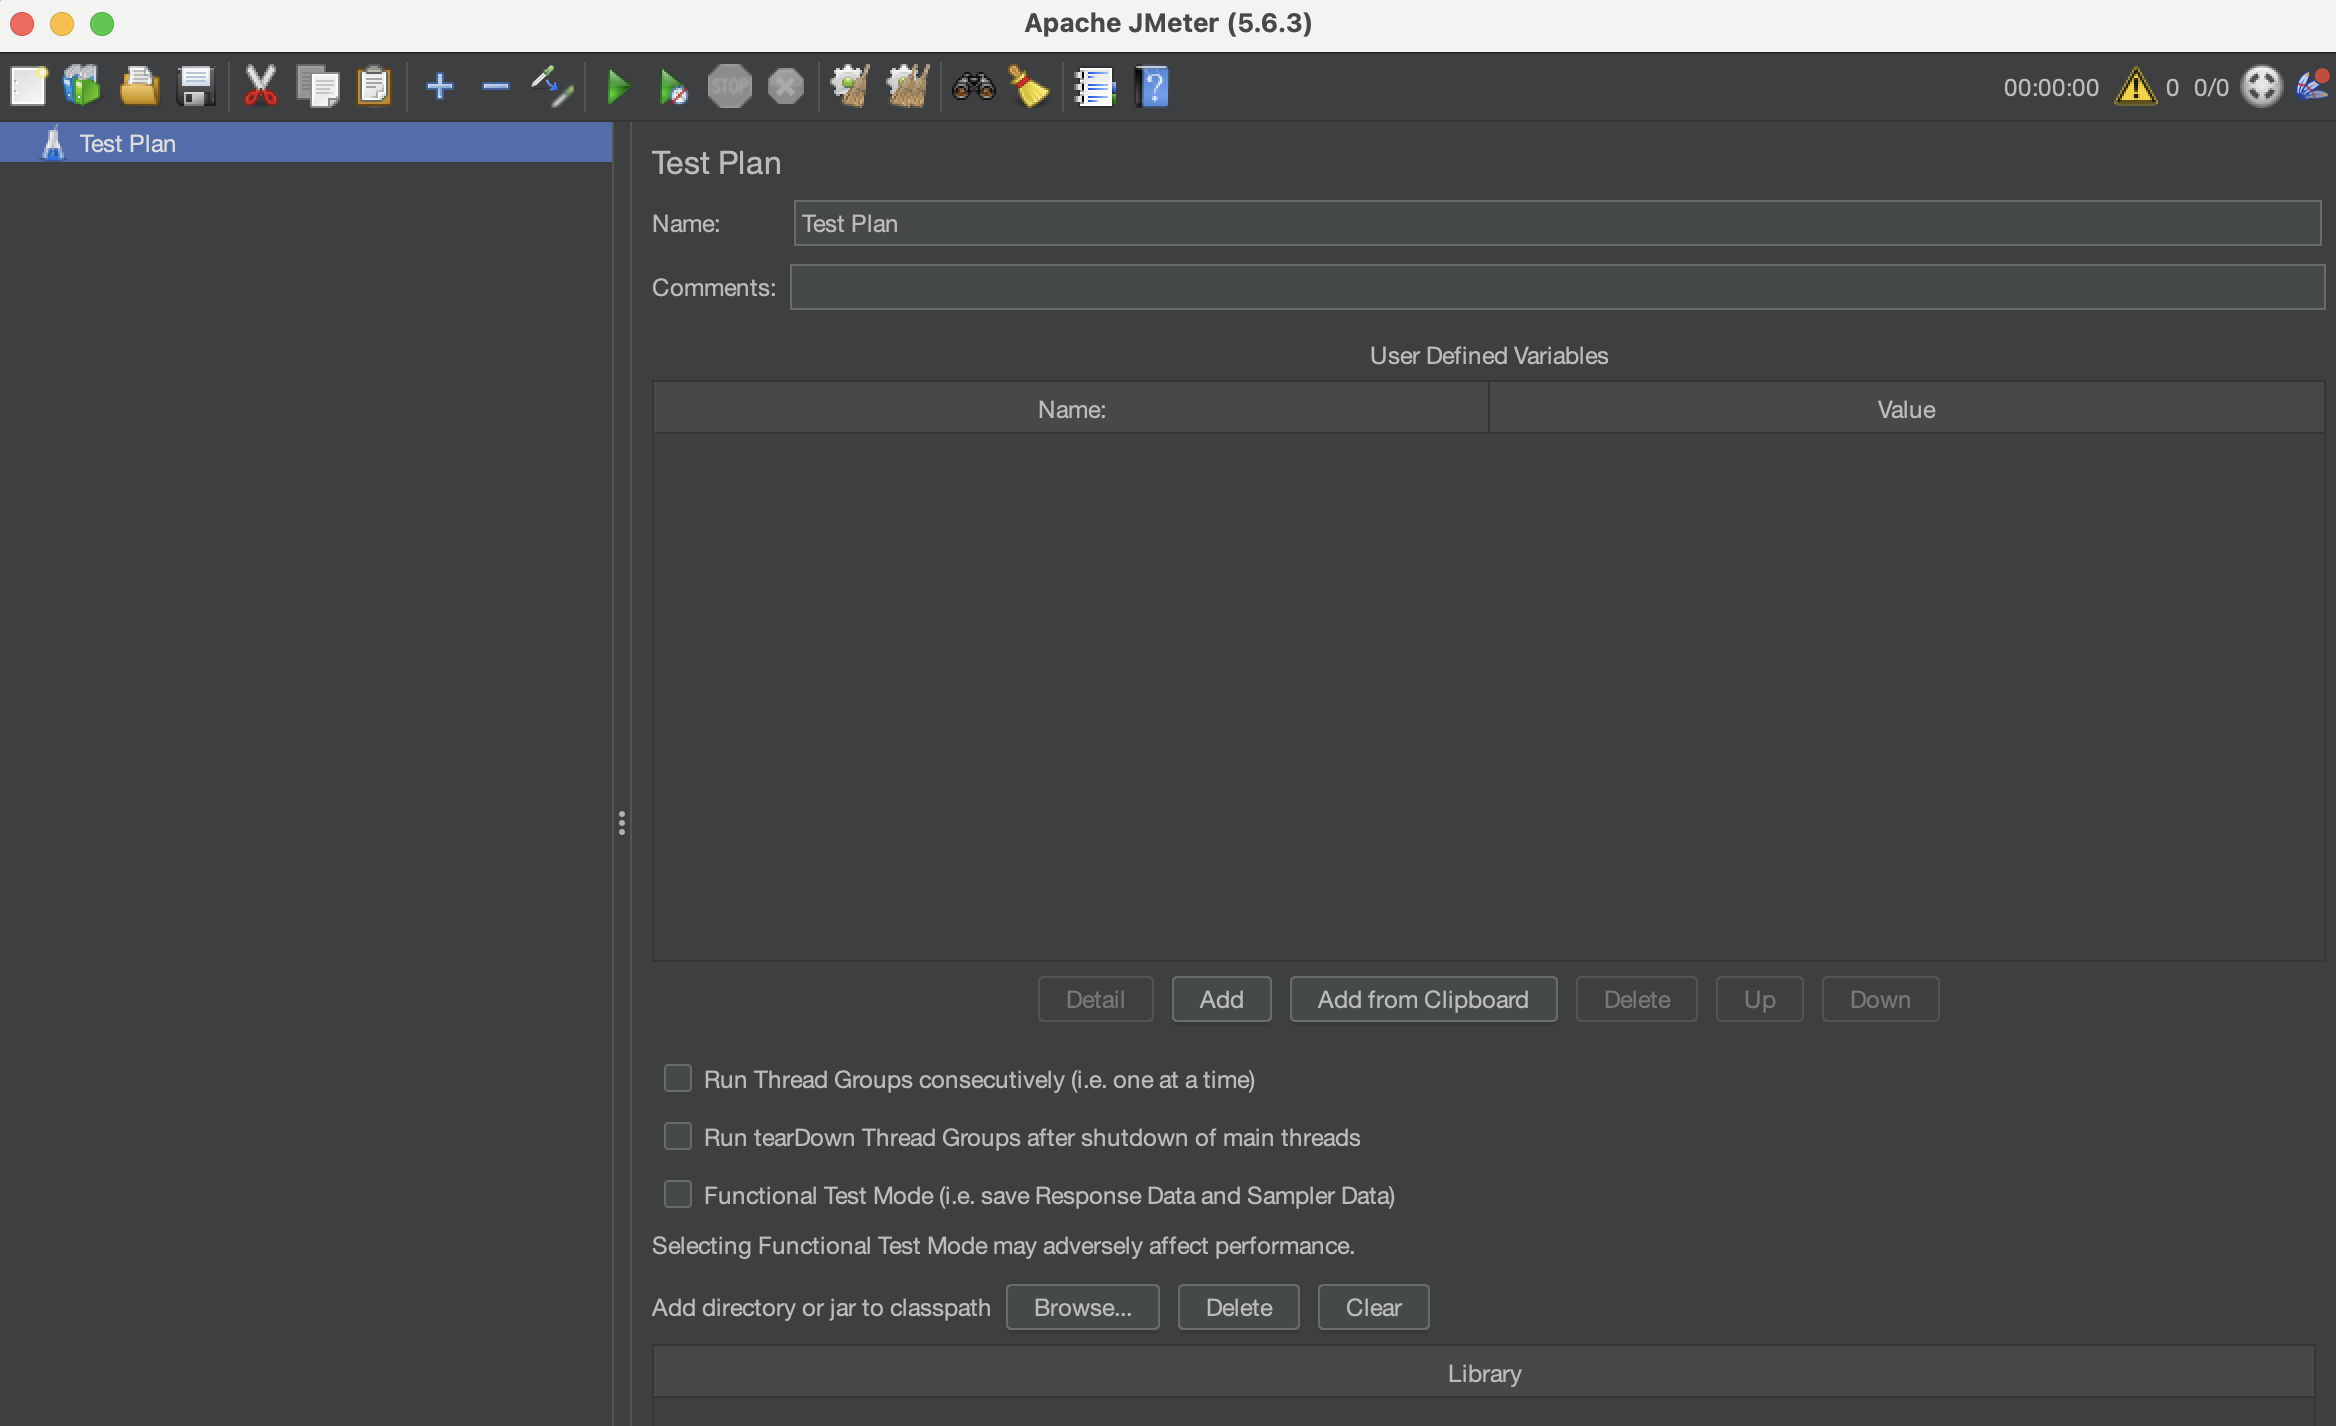Collapse all tree nodes with the minus icon
The image size is (2336, 1426).
(496, 86)
